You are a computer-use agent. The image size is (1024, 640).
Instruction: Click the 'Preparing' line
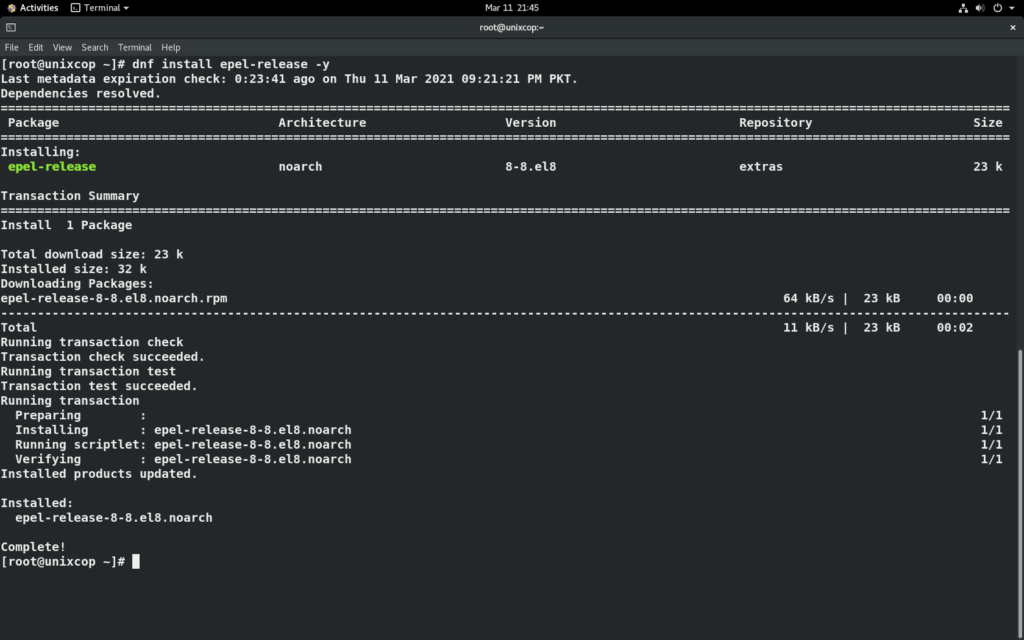pos(80,415)
